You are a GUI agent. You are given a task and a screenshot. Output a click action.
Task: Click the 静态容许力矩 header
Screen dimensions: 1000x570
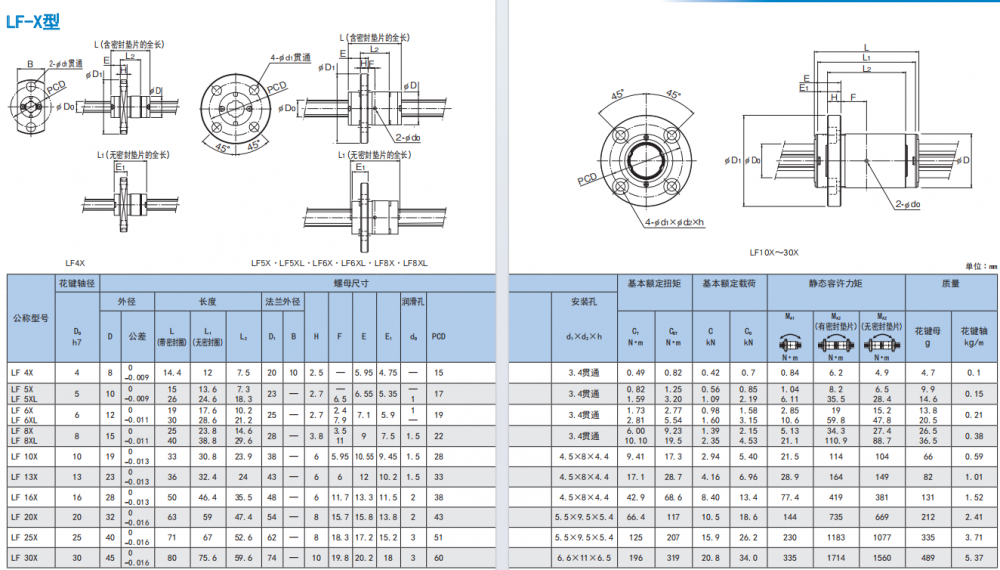pyautogui.click(x=835, y=283)
